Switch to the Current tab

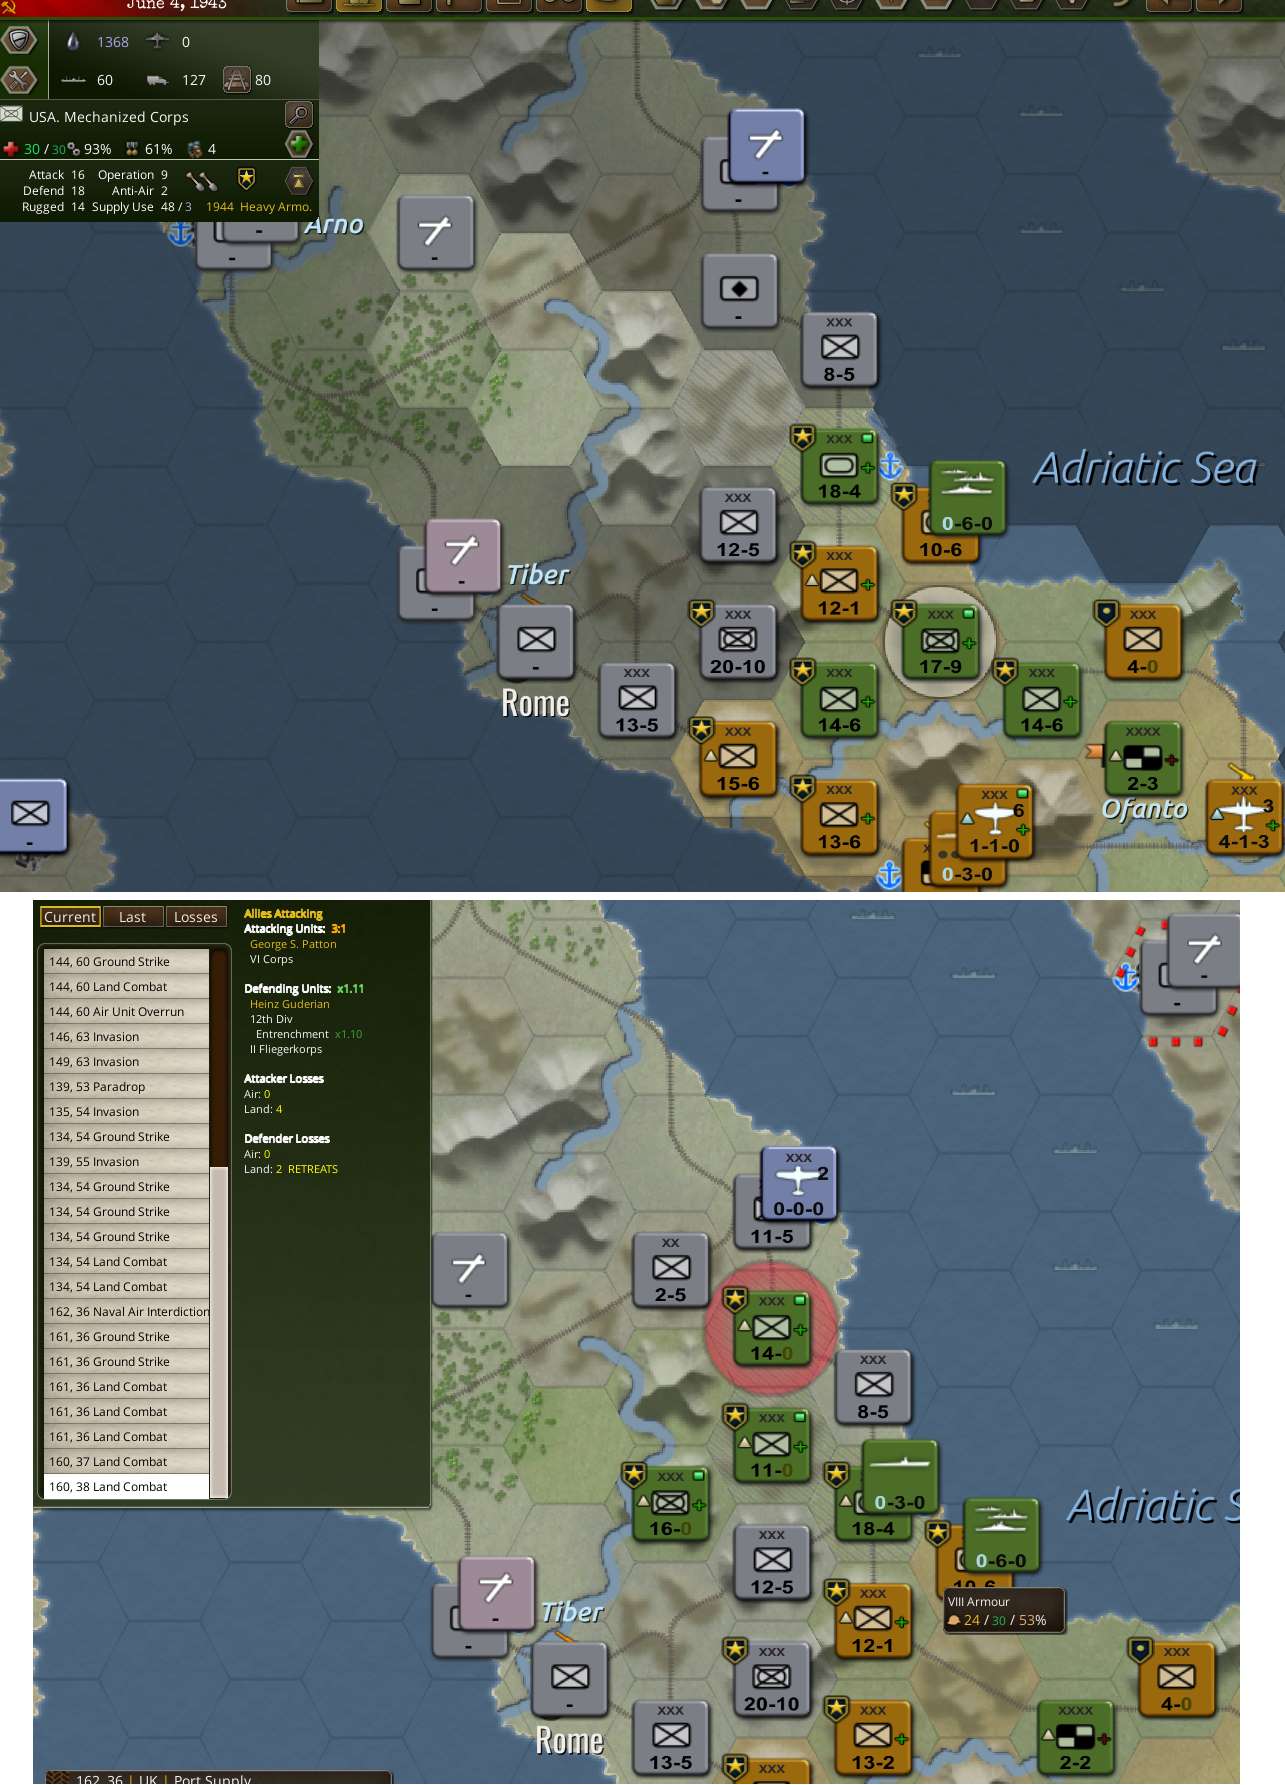point(70,917)
